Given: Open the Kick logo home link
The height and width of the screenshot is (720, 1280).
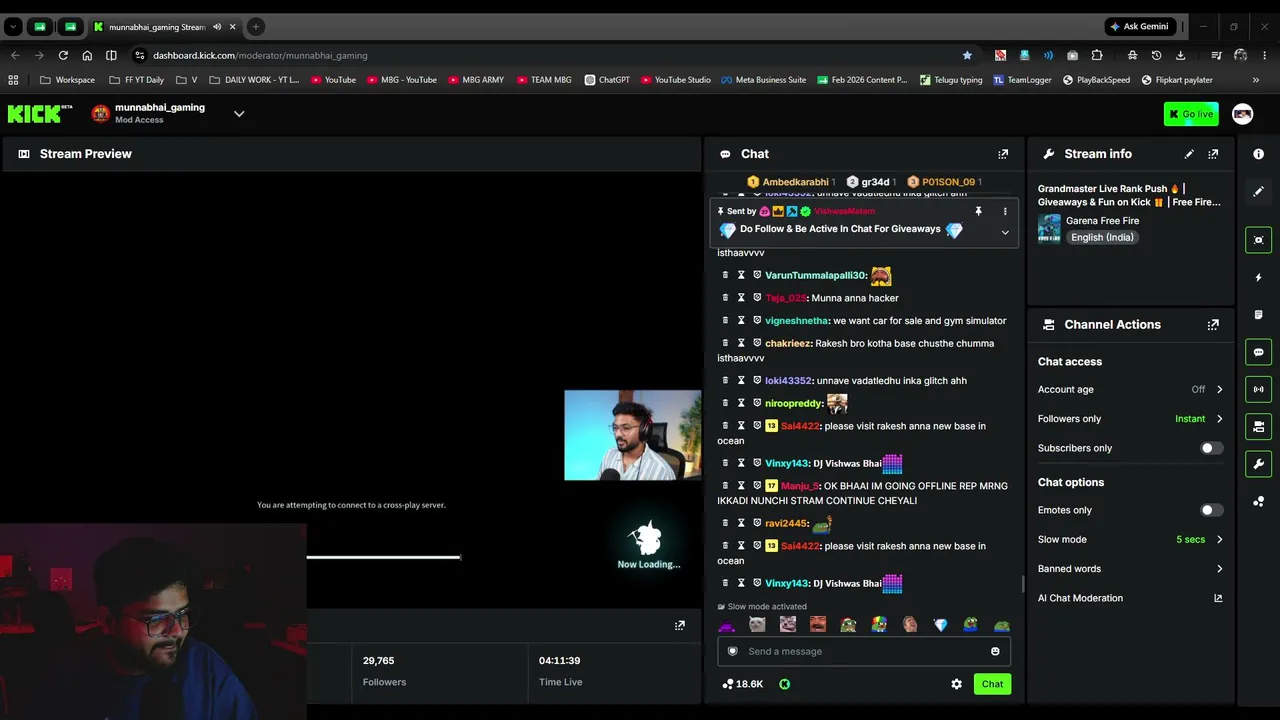Looking at the screenshot, I should (40, 114).
